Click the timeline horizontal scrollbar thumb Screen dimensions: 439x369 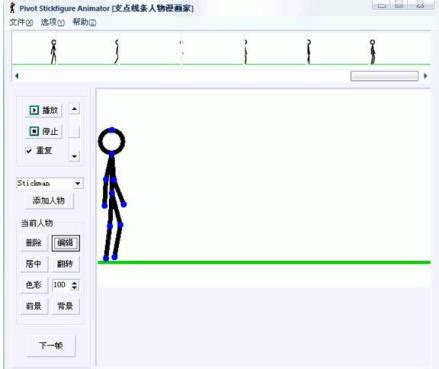[384, 76]
